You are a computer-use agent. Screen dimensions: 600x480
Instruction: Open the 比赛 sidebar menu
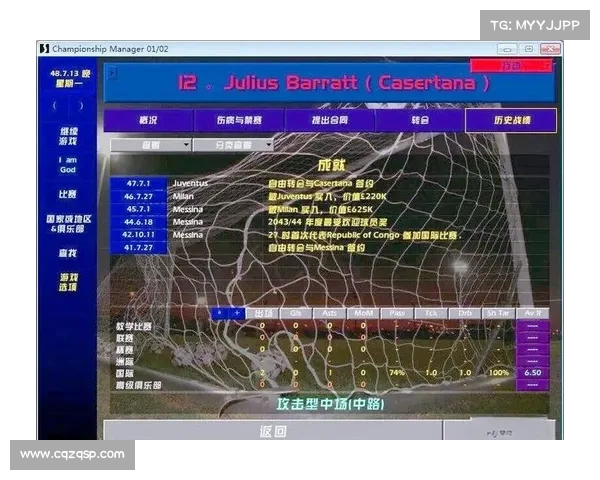click(x=67, y=194)
